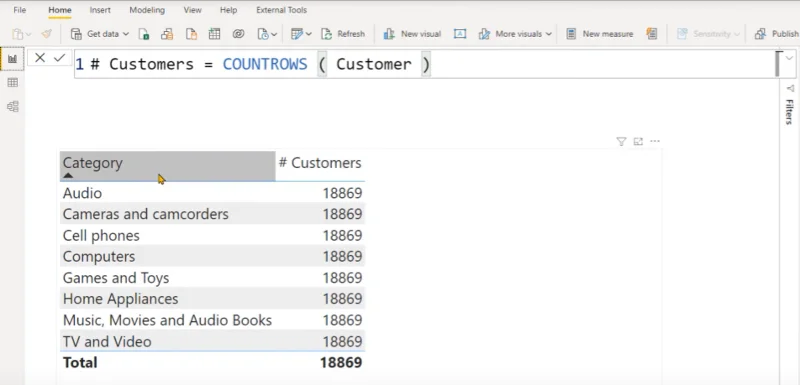Open the Paste clipboard icon
800x385 pixels.
click(x=18, y=34)
